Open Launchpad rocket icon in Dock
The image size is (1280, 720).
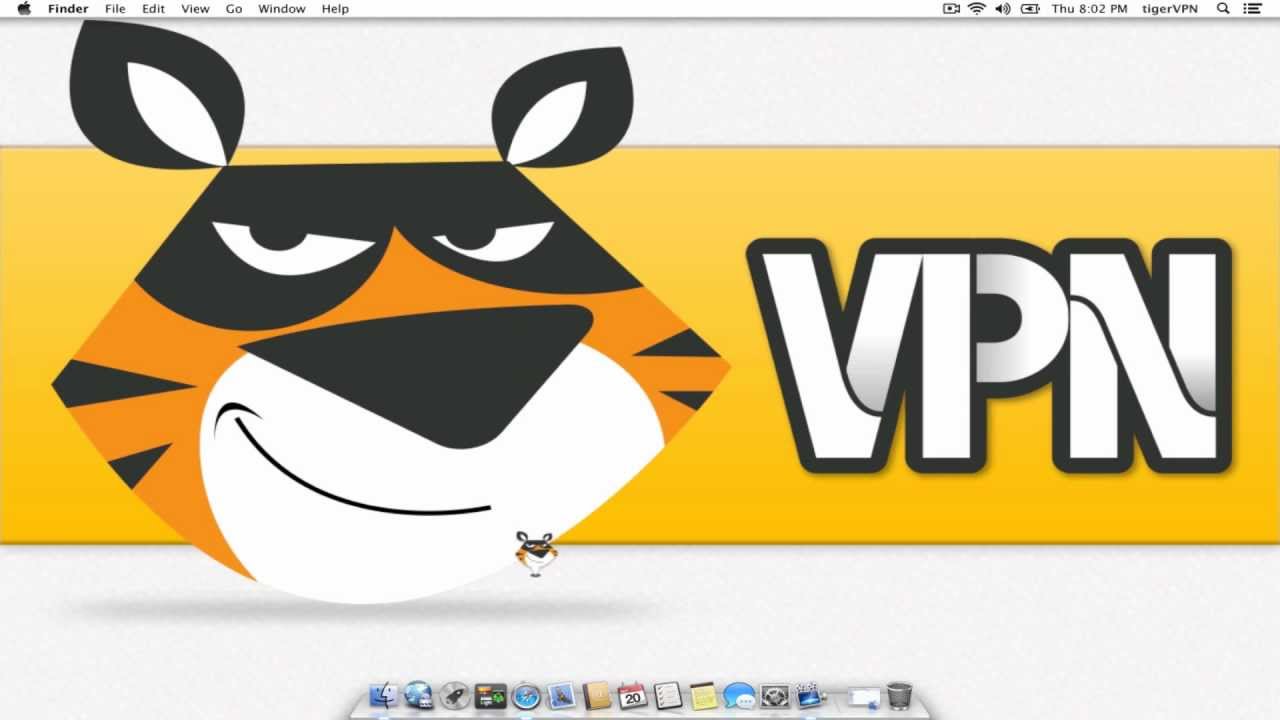click(455, 696)
